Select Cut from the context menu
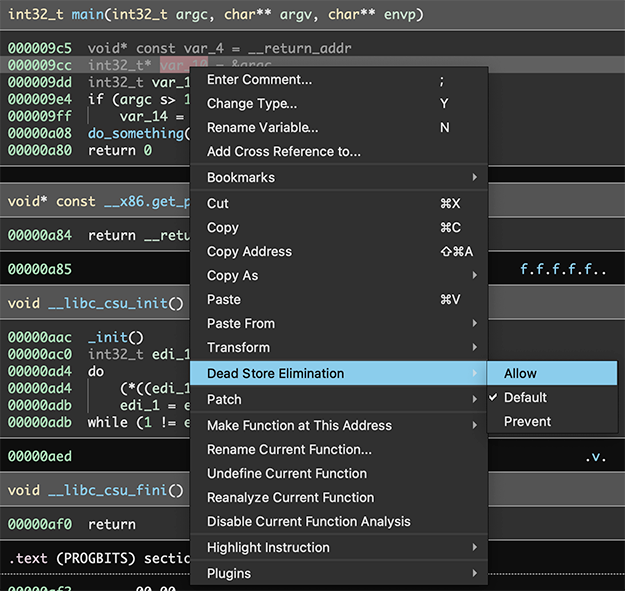625x591 pixels. click(339, 203)
